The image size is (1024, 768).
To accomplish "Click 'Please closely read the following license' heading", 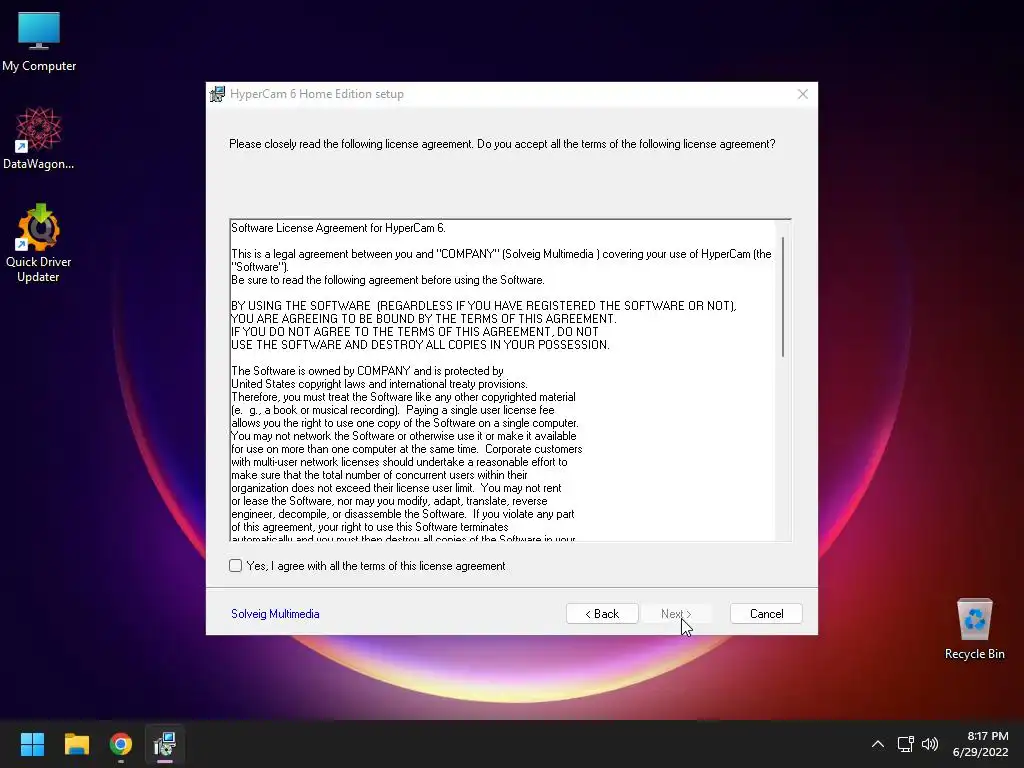I will (502, 144).
